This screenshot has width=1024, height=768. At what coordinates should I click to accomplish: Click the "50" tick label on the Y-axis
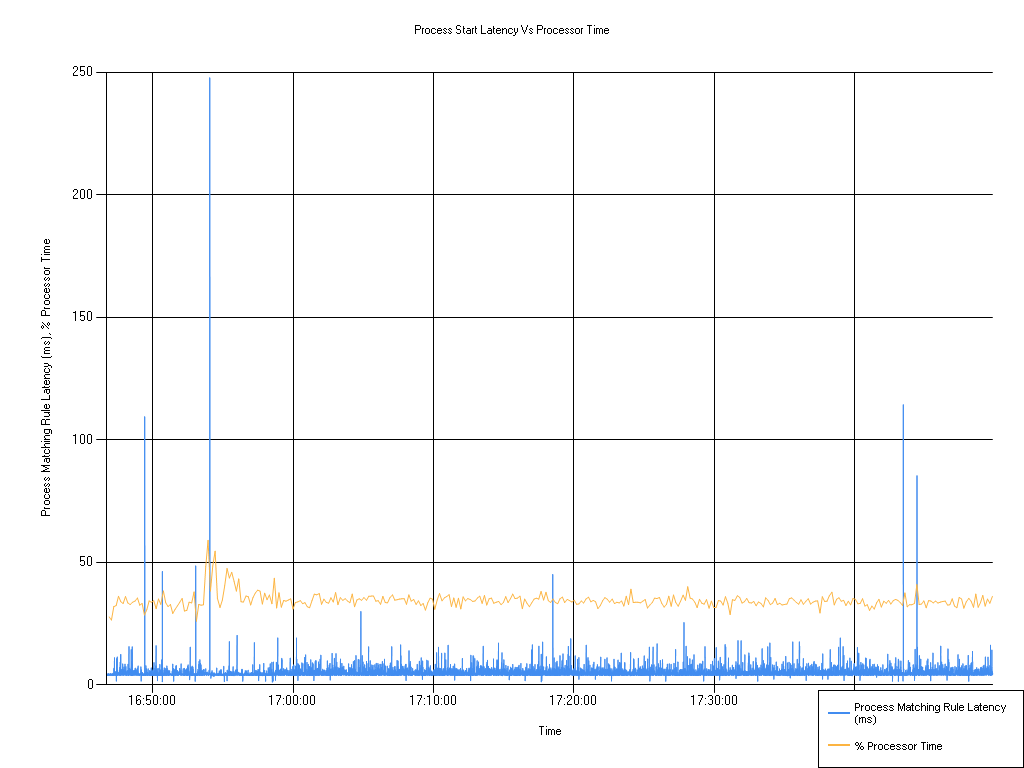(85, 559)
